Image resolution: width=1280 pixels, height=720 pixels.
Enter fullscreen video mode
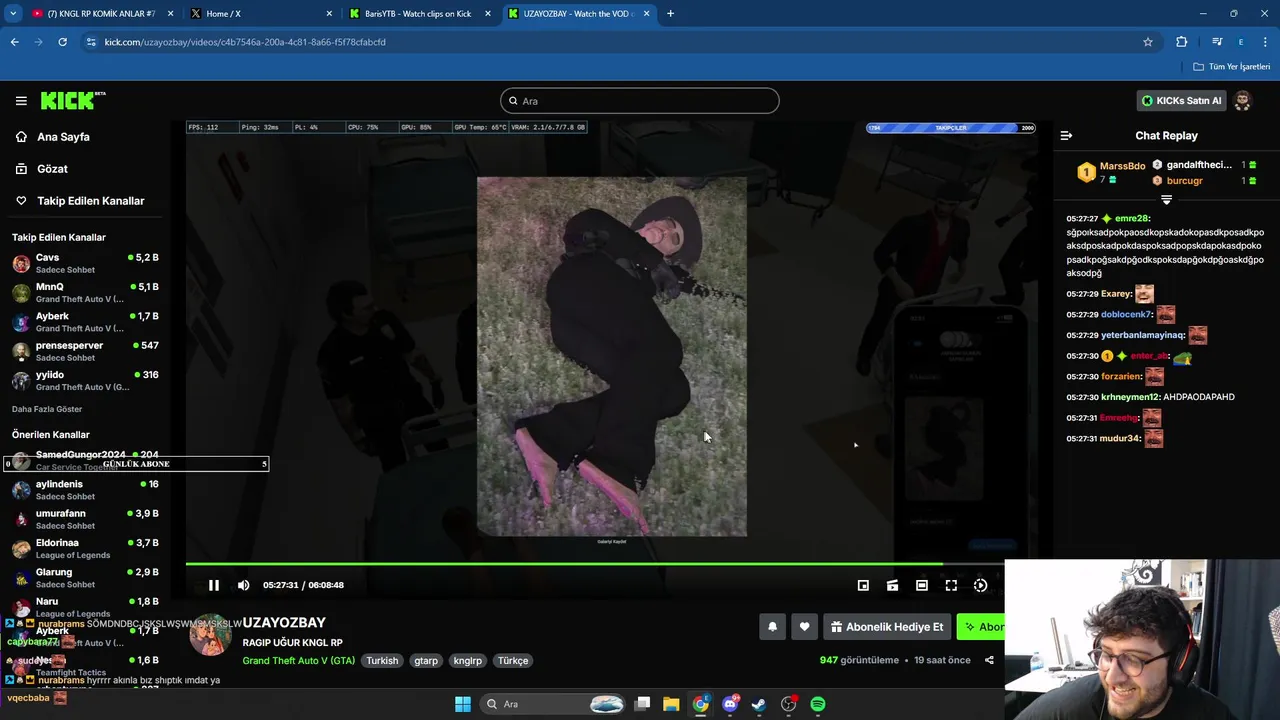point(951,585)
